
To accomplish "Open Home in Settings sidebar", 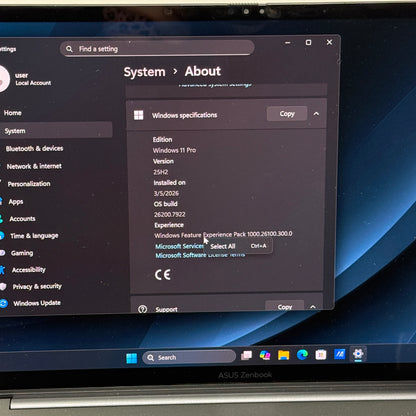I will click(x=13, y=113).
